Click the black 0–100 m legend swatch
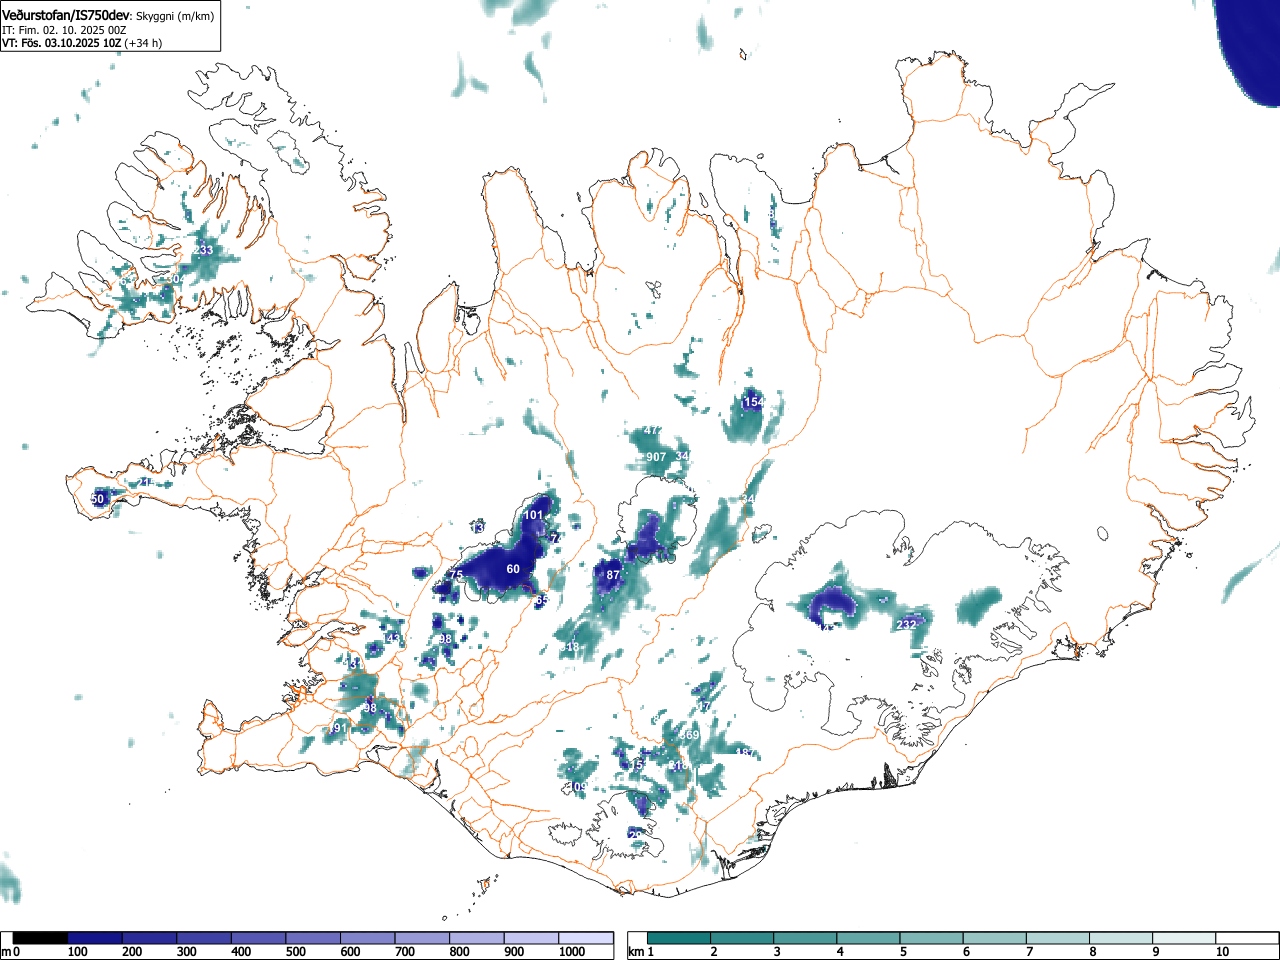This screenshot has width=1280, height=960. point(41,938)
